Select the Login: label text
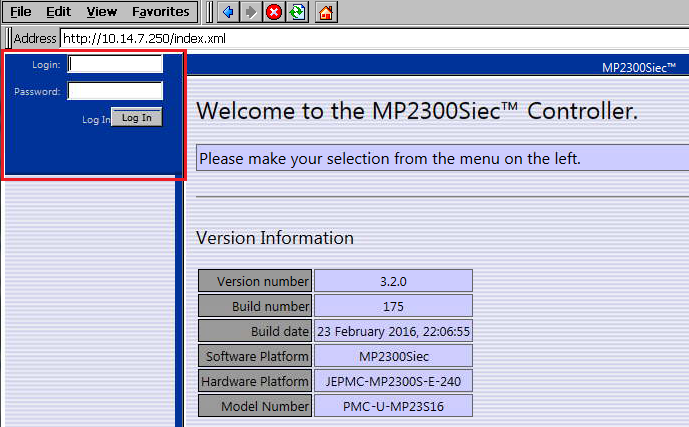Viewport: 689px width, 427px height. point(46,65)
